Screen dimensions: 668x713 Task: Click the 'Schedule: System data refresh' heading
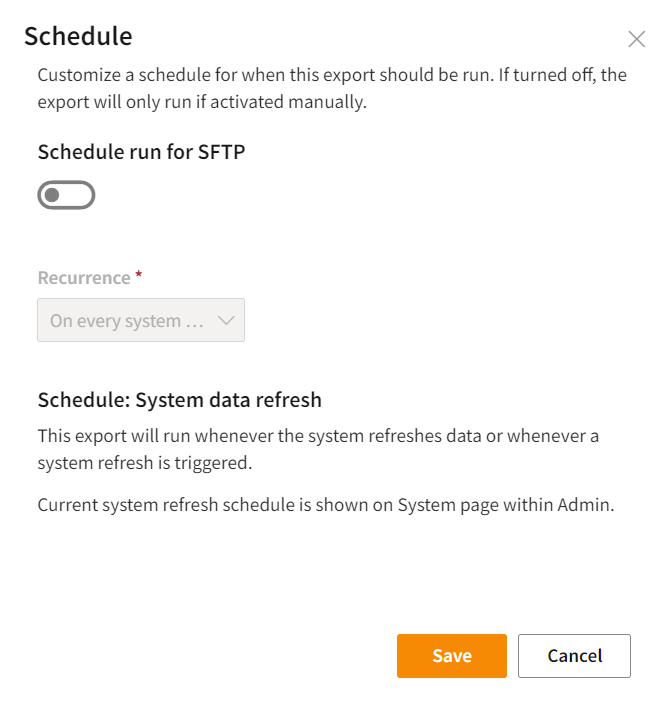180,400
